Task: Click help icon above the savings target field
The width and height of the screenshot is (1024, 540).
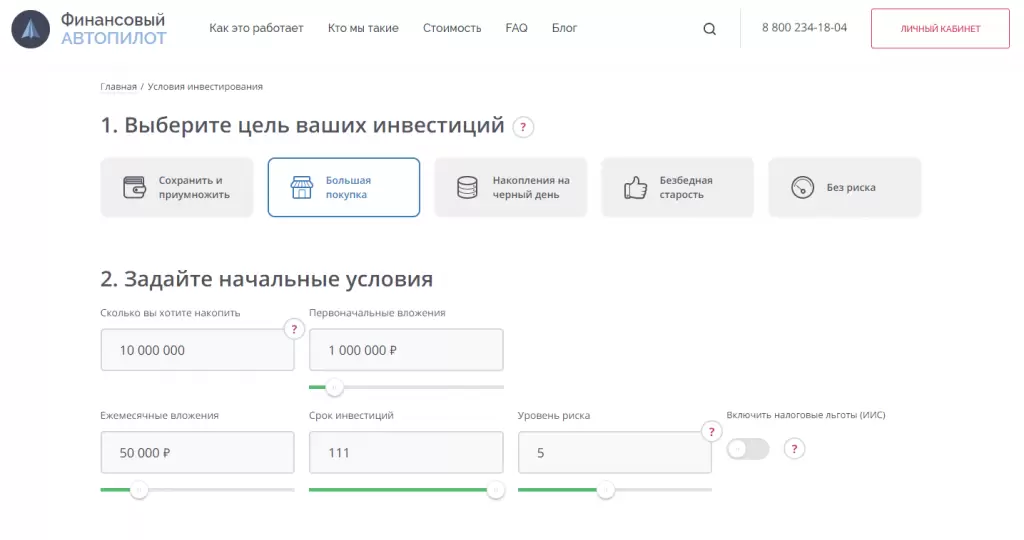Action: click(294, 329)
